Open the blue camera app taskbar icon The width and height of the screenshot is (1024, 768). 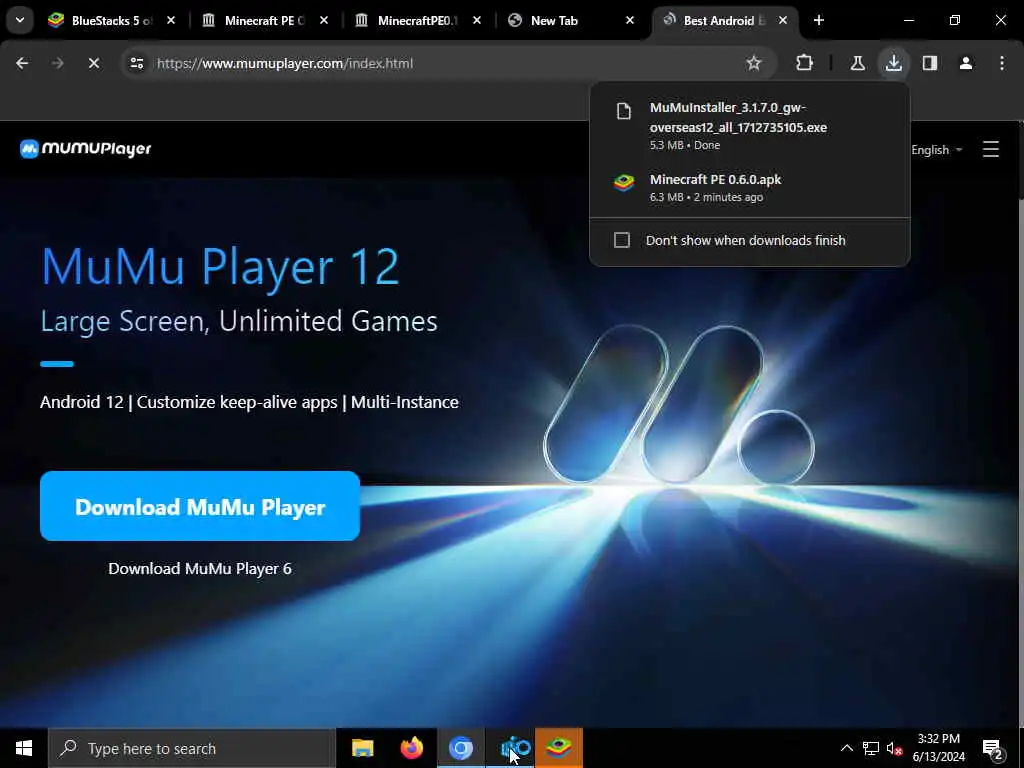(x=509, y=748)
